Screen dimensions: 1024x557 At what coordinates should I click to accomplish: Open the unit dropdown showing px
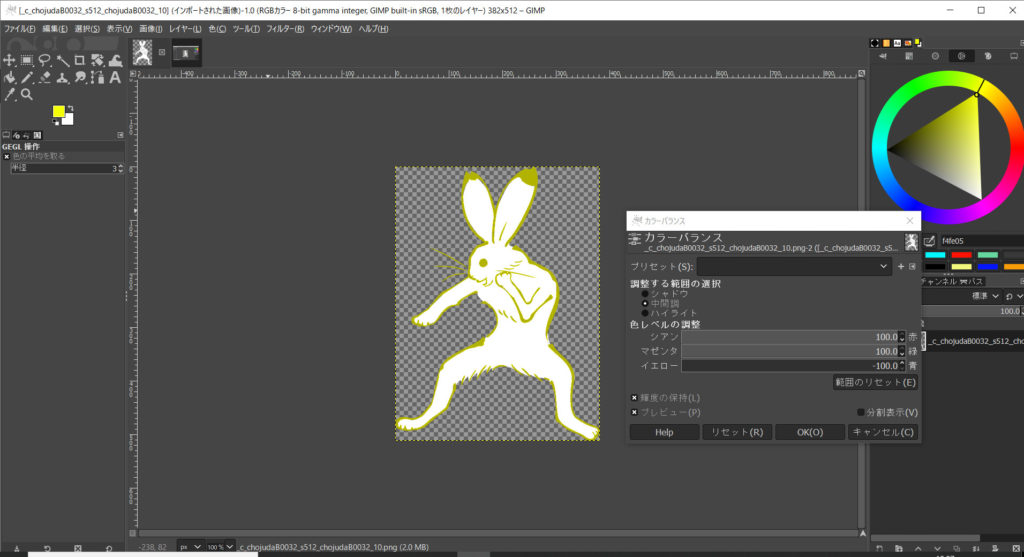point(190,547)
